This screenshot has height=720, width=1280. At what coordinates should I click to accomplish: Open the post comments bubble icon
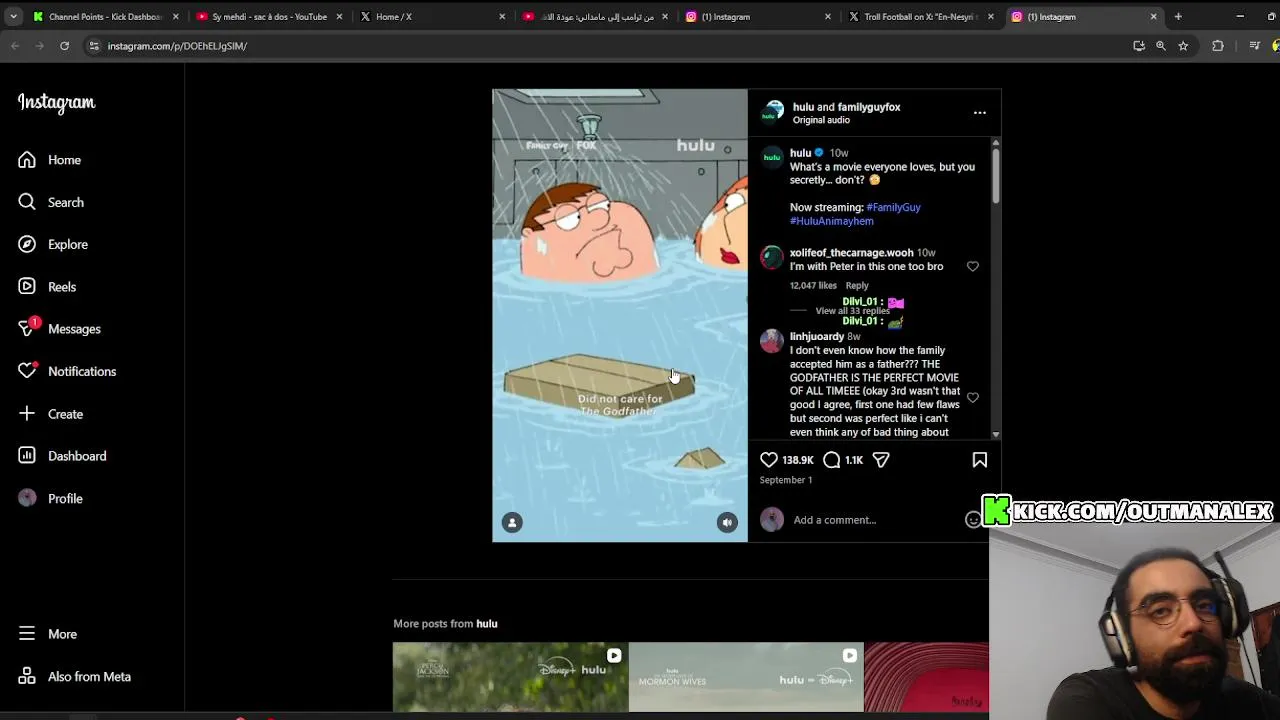click(x=832, y=460)
